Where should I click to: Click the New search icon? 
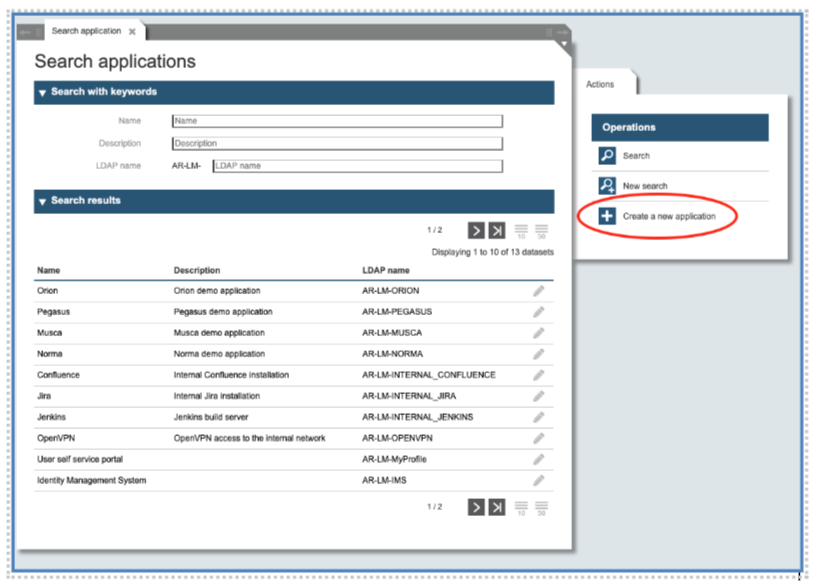[607, 186]
